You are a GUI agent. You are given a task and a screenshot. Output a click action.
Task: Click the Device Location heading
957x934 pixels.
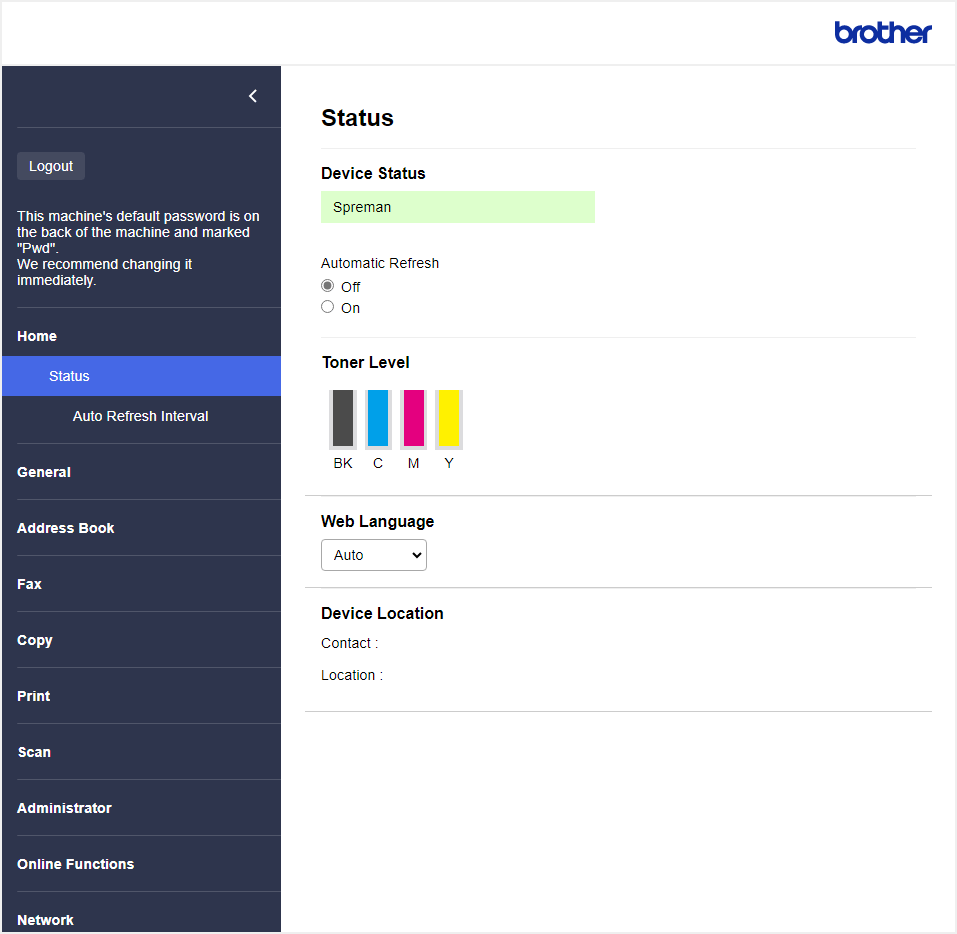[x=382, y=614]
